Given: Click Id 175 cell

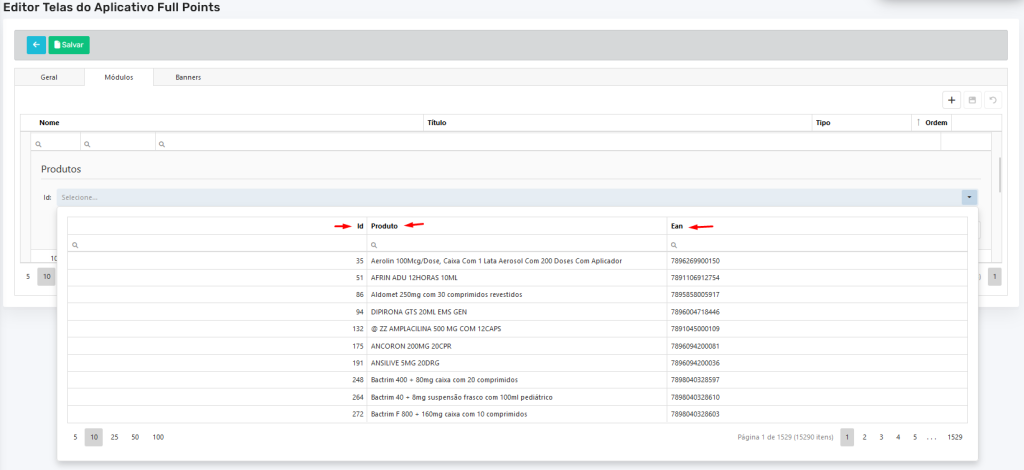Looking at the screenshot, I should click(x=217, y=346).
